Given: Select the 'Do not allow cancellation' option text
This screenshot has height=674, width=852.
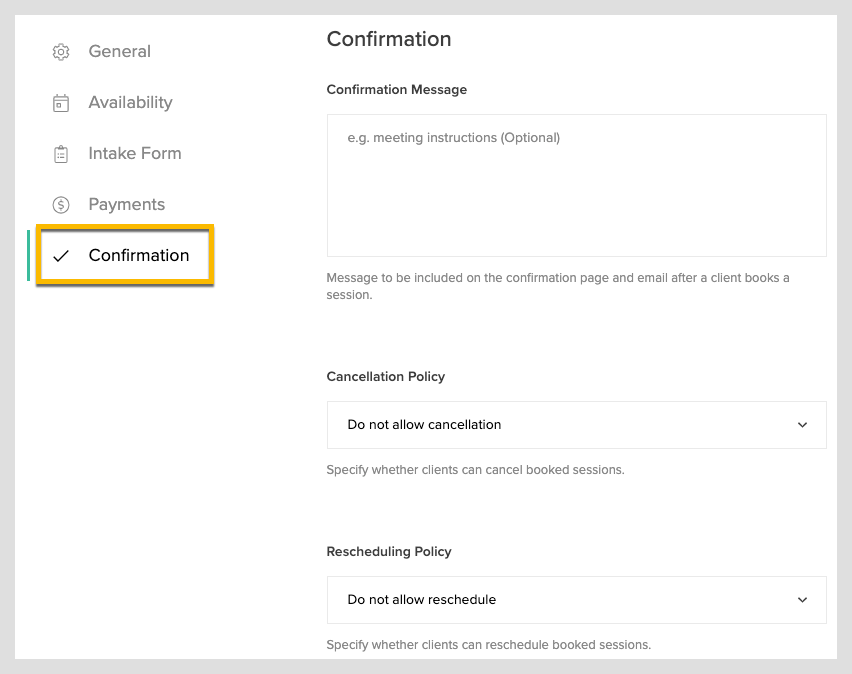Looking at the screenshot, I should tap(424, 425).
